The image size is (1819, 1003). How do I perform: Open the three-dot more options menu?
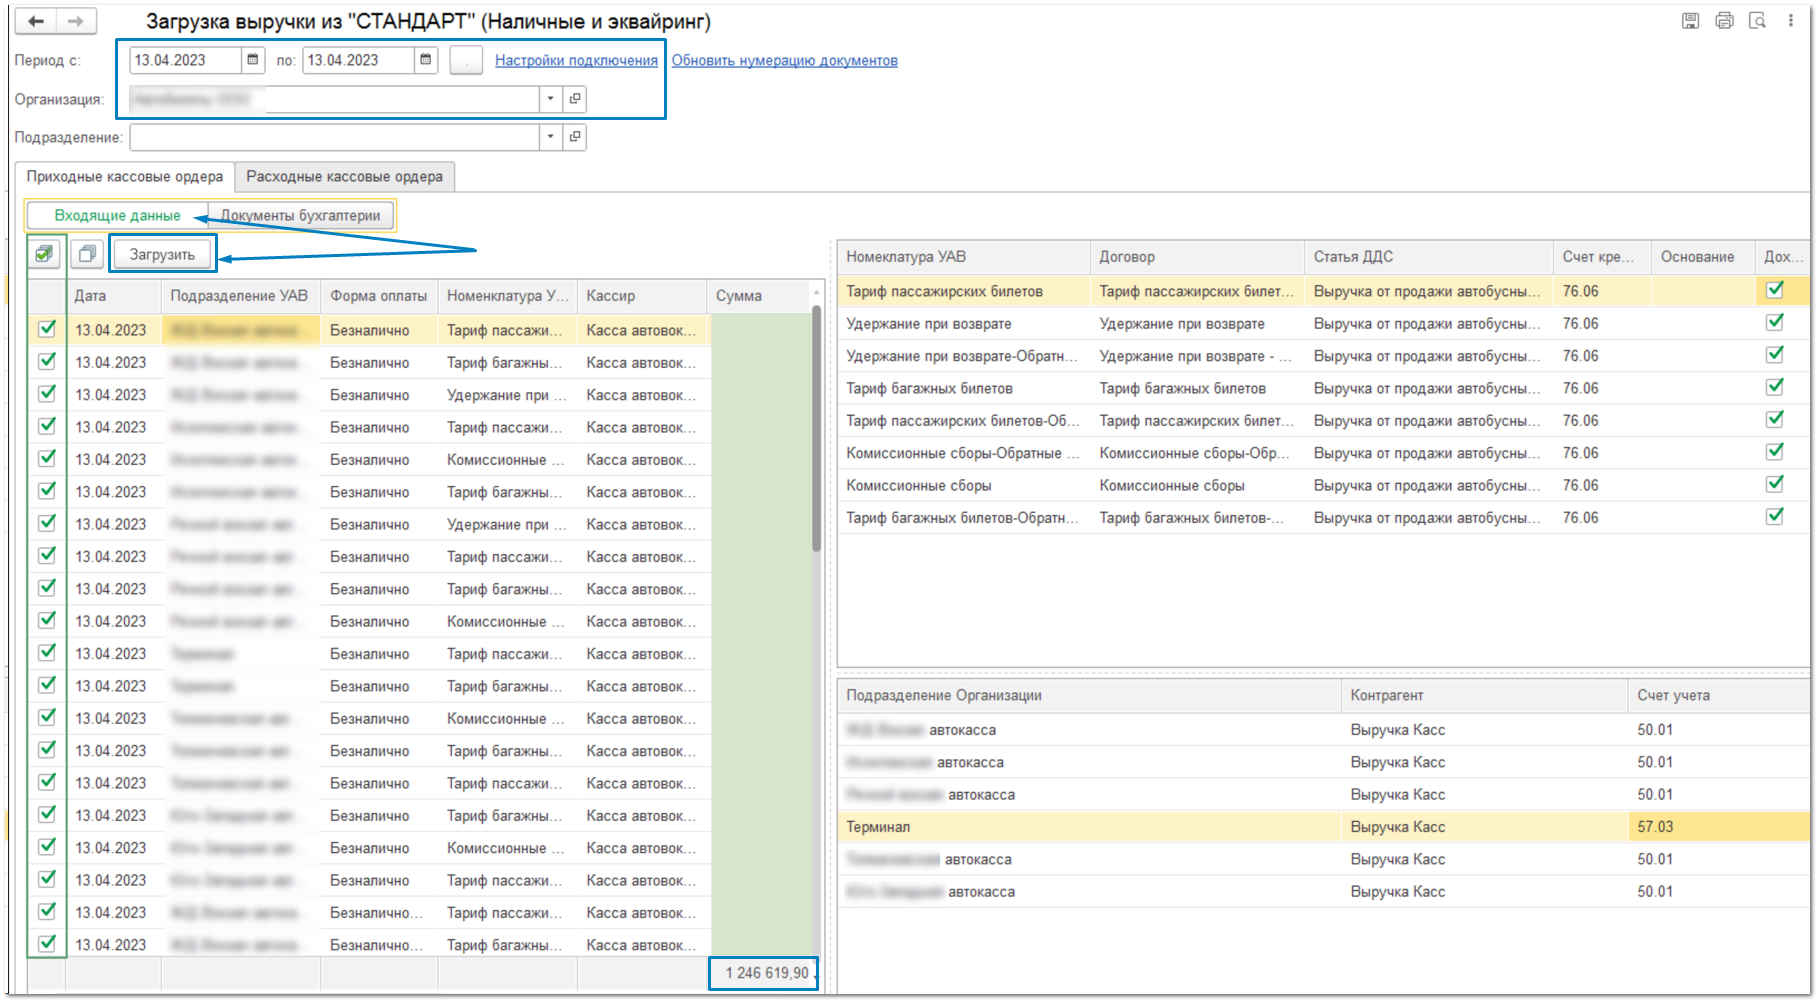click(1790, 21)
